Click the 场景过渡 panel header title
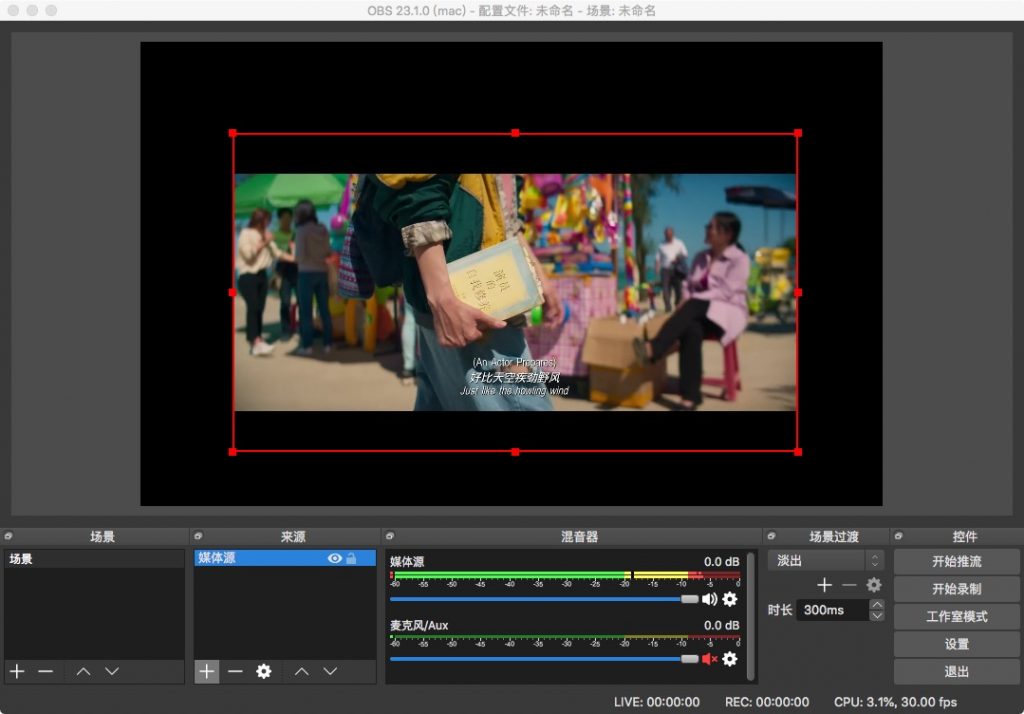 click(x=834, y=536)
